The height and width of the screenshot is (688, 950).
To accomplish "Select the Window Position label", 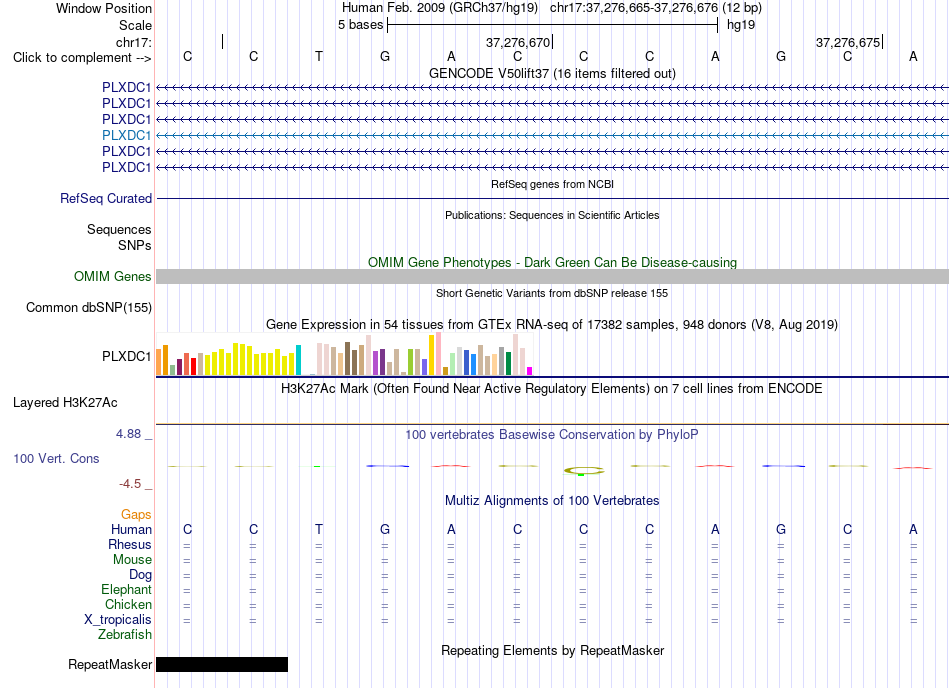I will point(104,8).
